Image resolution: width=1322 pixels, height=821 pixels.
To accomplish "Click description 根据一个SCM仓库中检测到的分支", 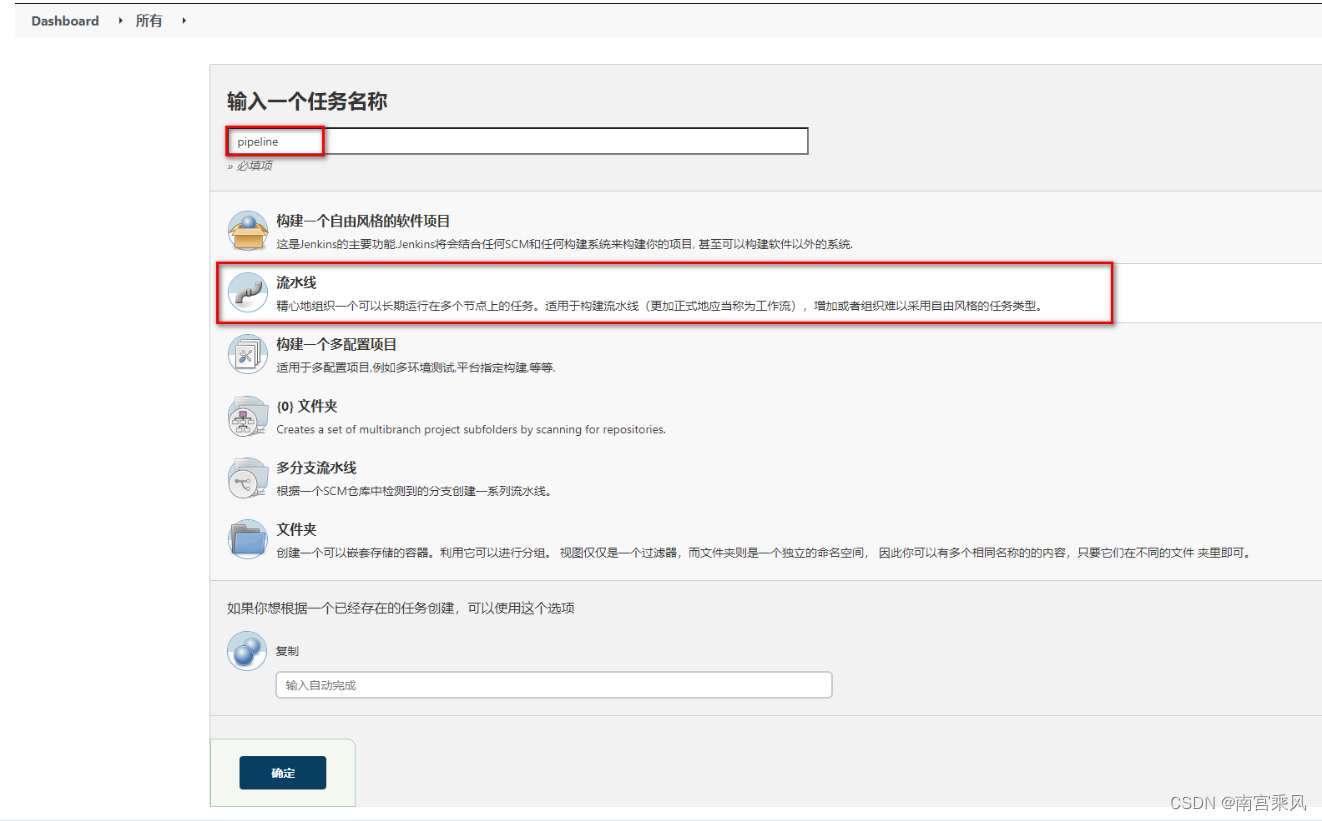I will coord(414,491).
